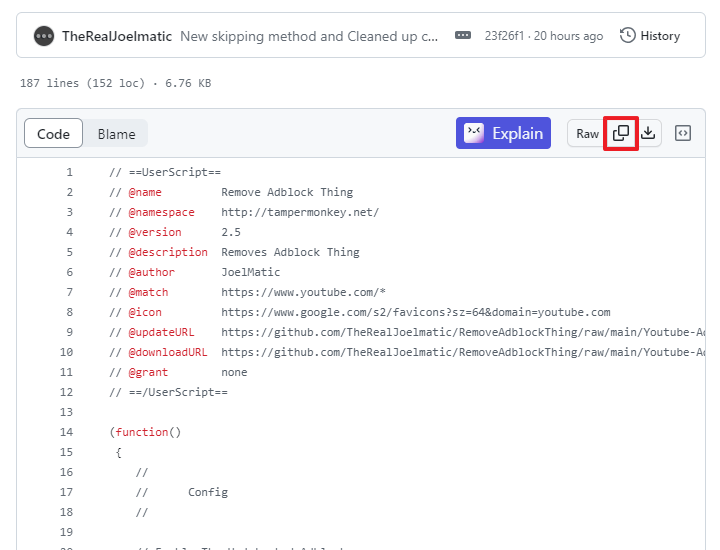Click the @grant tag
The width and height of the screenshot is (720, 550).
(x=148, y=372)
